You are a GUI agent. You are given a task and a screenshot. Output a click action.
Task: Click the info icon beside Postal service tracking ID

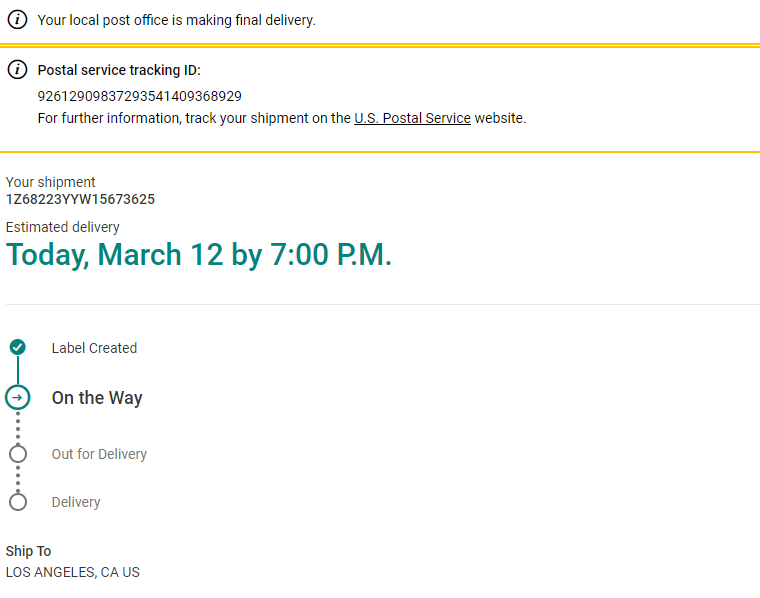coord(17,70)
